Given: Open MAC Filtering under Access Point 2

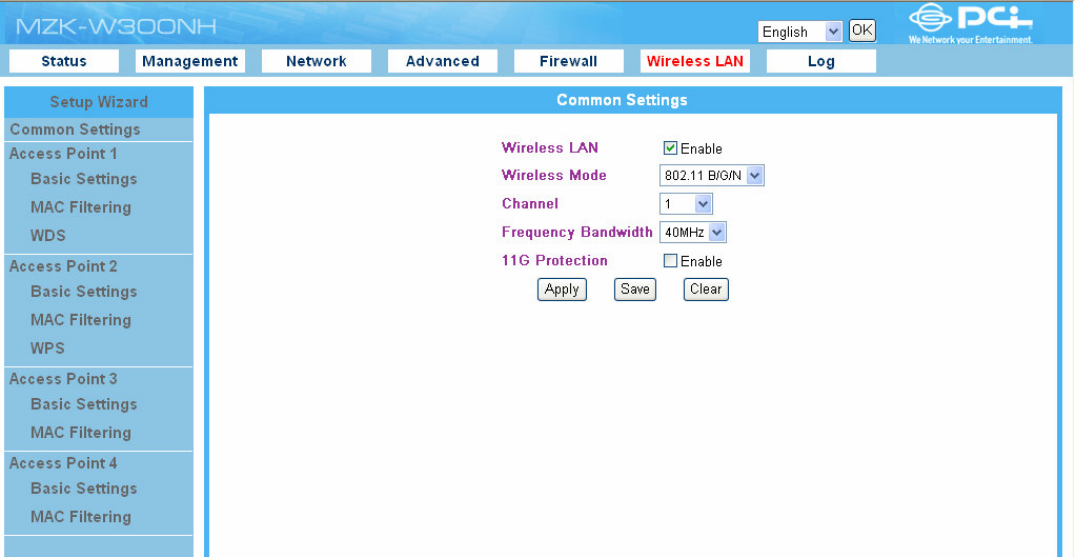Looking at the screenshot, I should coord(81,320).
